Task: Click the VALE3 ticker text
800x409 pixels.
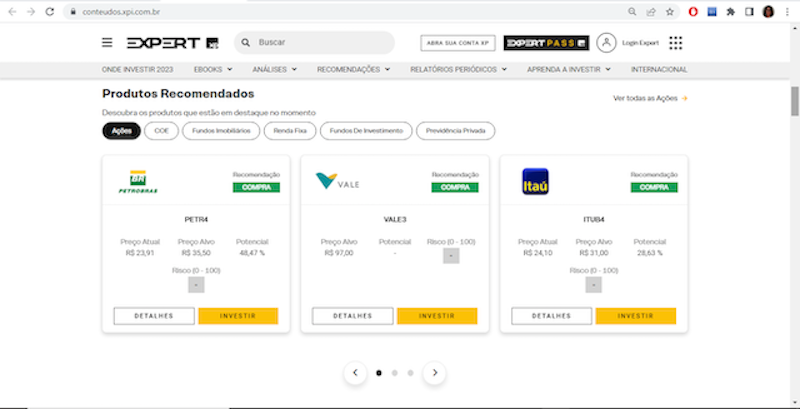Action: [395, 220]
